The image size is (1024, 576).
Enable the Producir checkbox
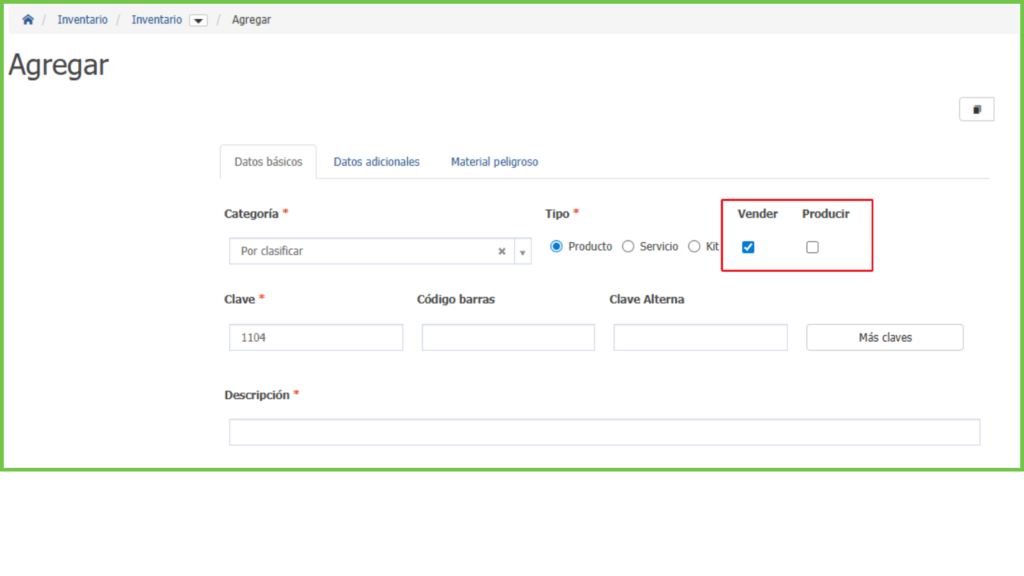(x=812, y=247)
